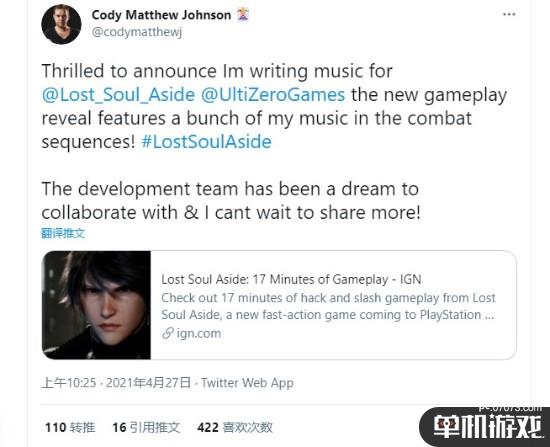This screenshot has height=447, width=550.
Task: Open the @codymatthewj handle
Action: pyautogui.click(x=137, y=32)
